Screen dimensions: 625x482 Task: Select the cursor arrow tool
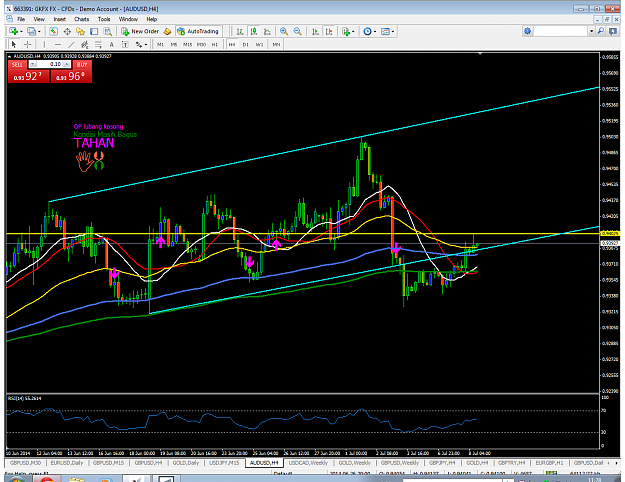tap(14, 44)
